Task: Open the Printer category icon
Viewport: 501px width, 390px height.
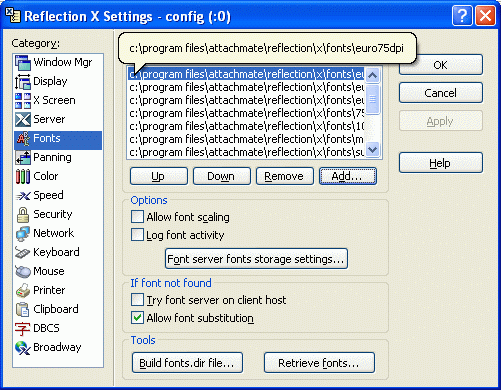Action: tap(23, 291)
